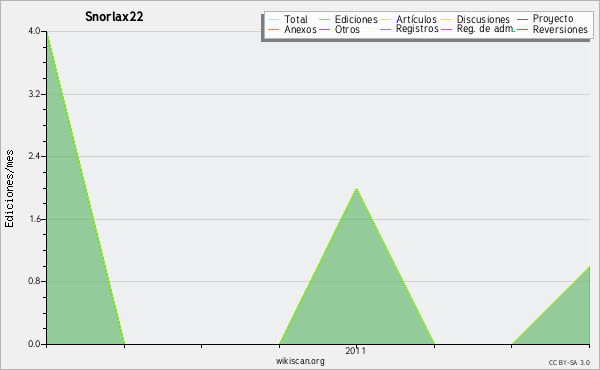Select the Registros legend entry

click(x=417, y=29)
